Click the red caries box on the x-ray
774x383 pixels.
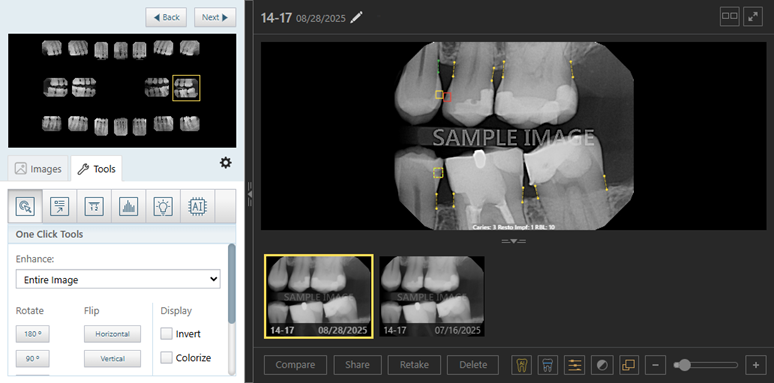[x=447, y=97]
